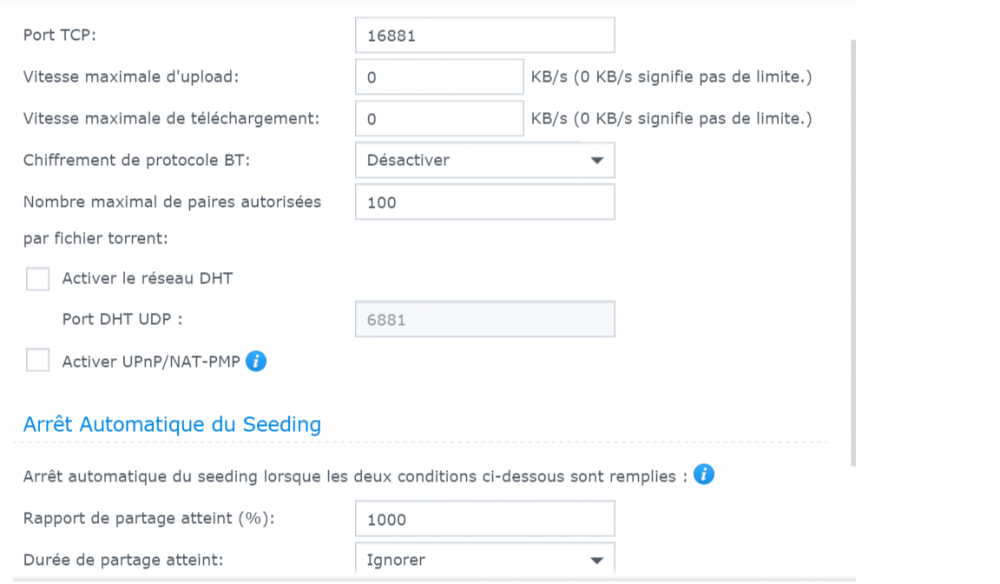Click the Port DHT UDP field

[x=485, y=319]
